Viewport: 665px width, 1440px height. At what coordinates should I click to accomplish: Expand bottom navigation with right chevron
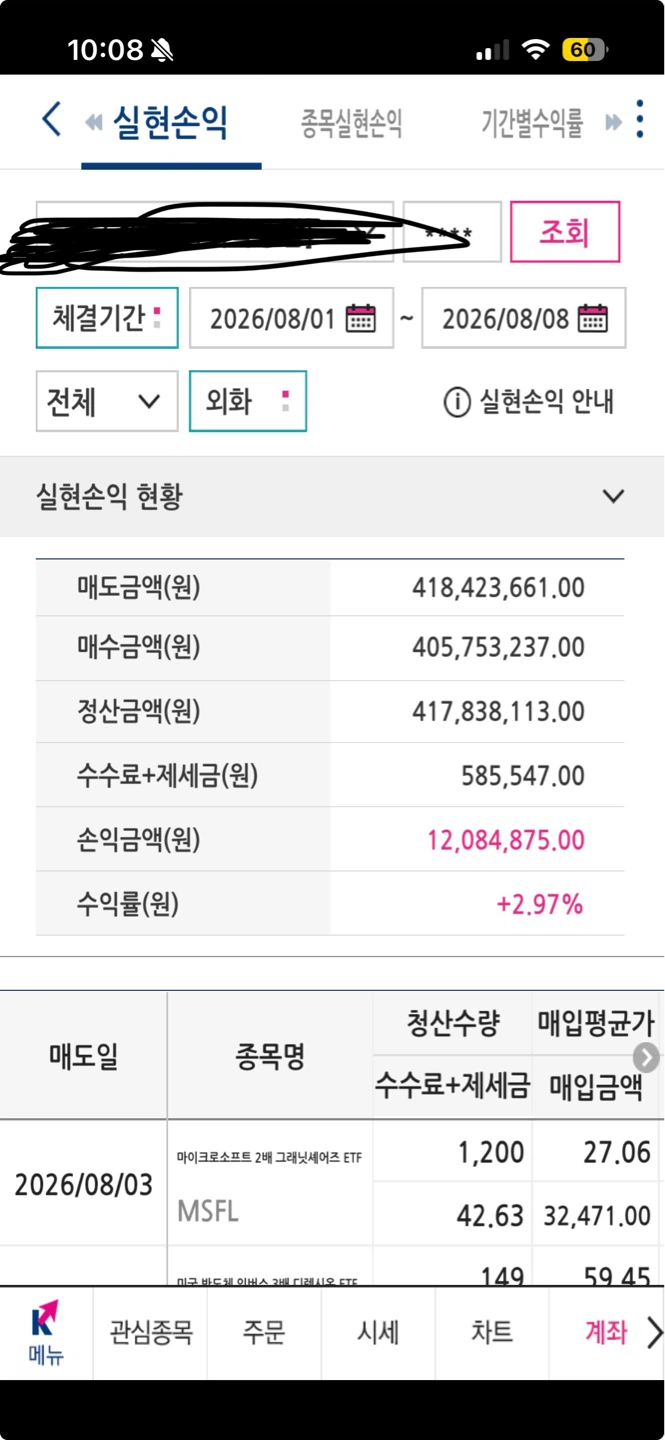[654, 1332]
